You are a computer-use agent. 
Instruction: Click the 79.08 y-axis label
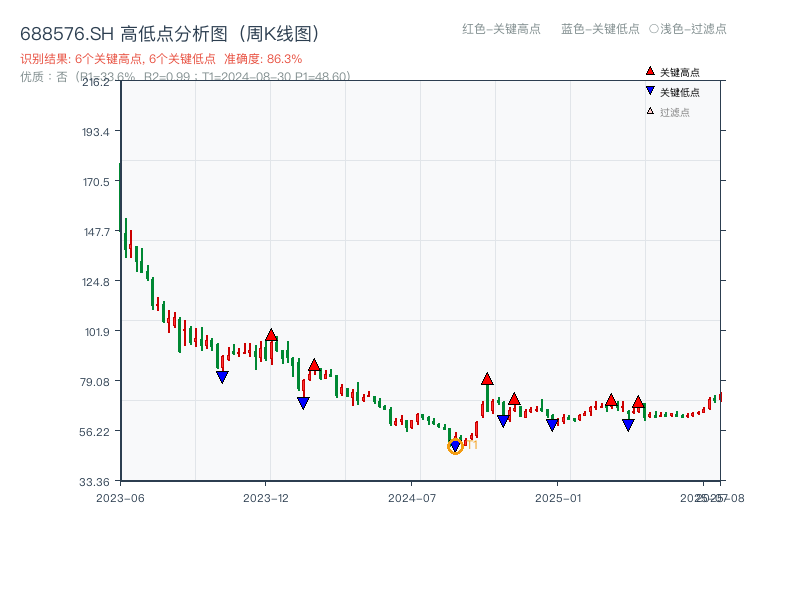coord(94,382)
